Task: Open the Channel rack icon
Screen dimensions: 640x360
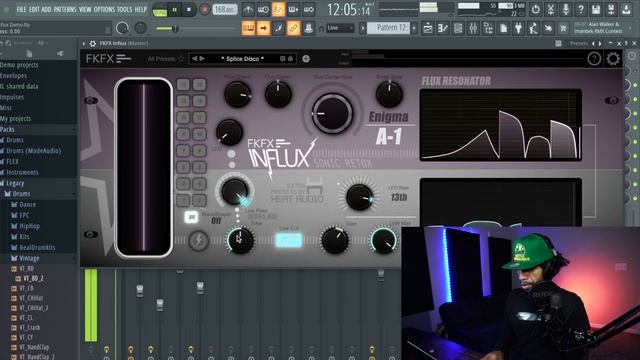Action: coord(458,28)
